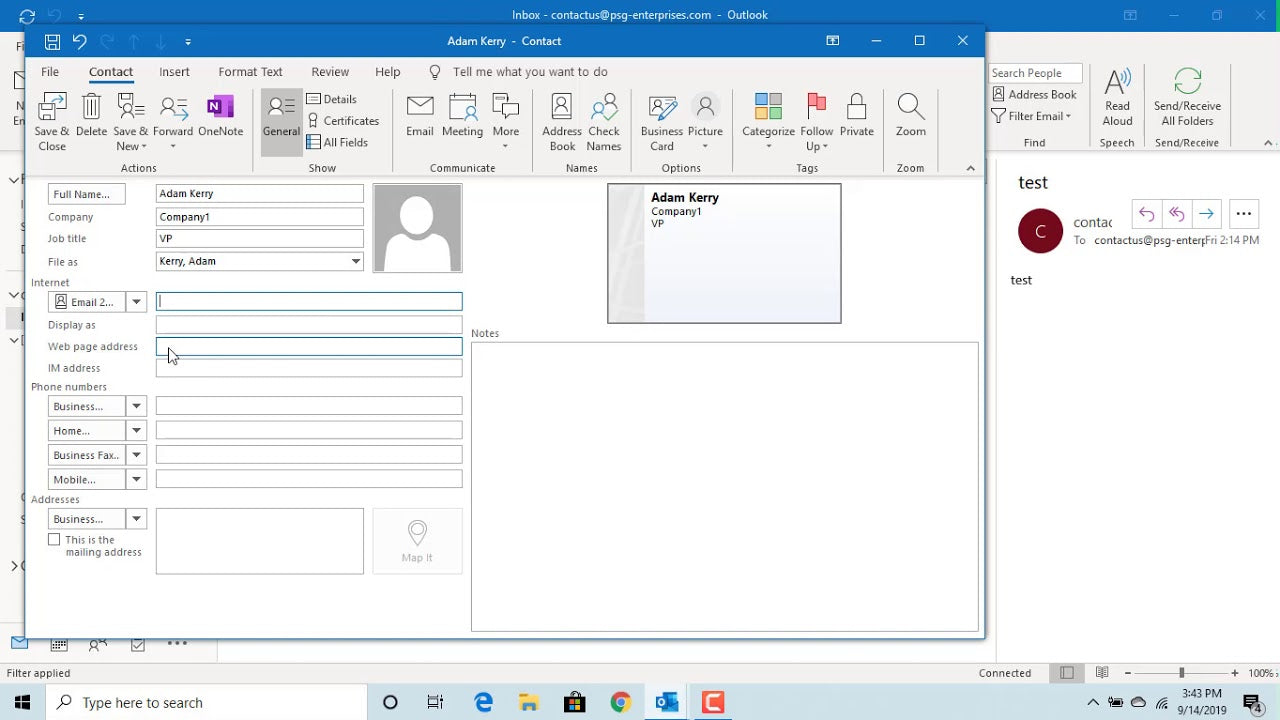
Task: Click Map It for the business address
Action: [417, 540]
